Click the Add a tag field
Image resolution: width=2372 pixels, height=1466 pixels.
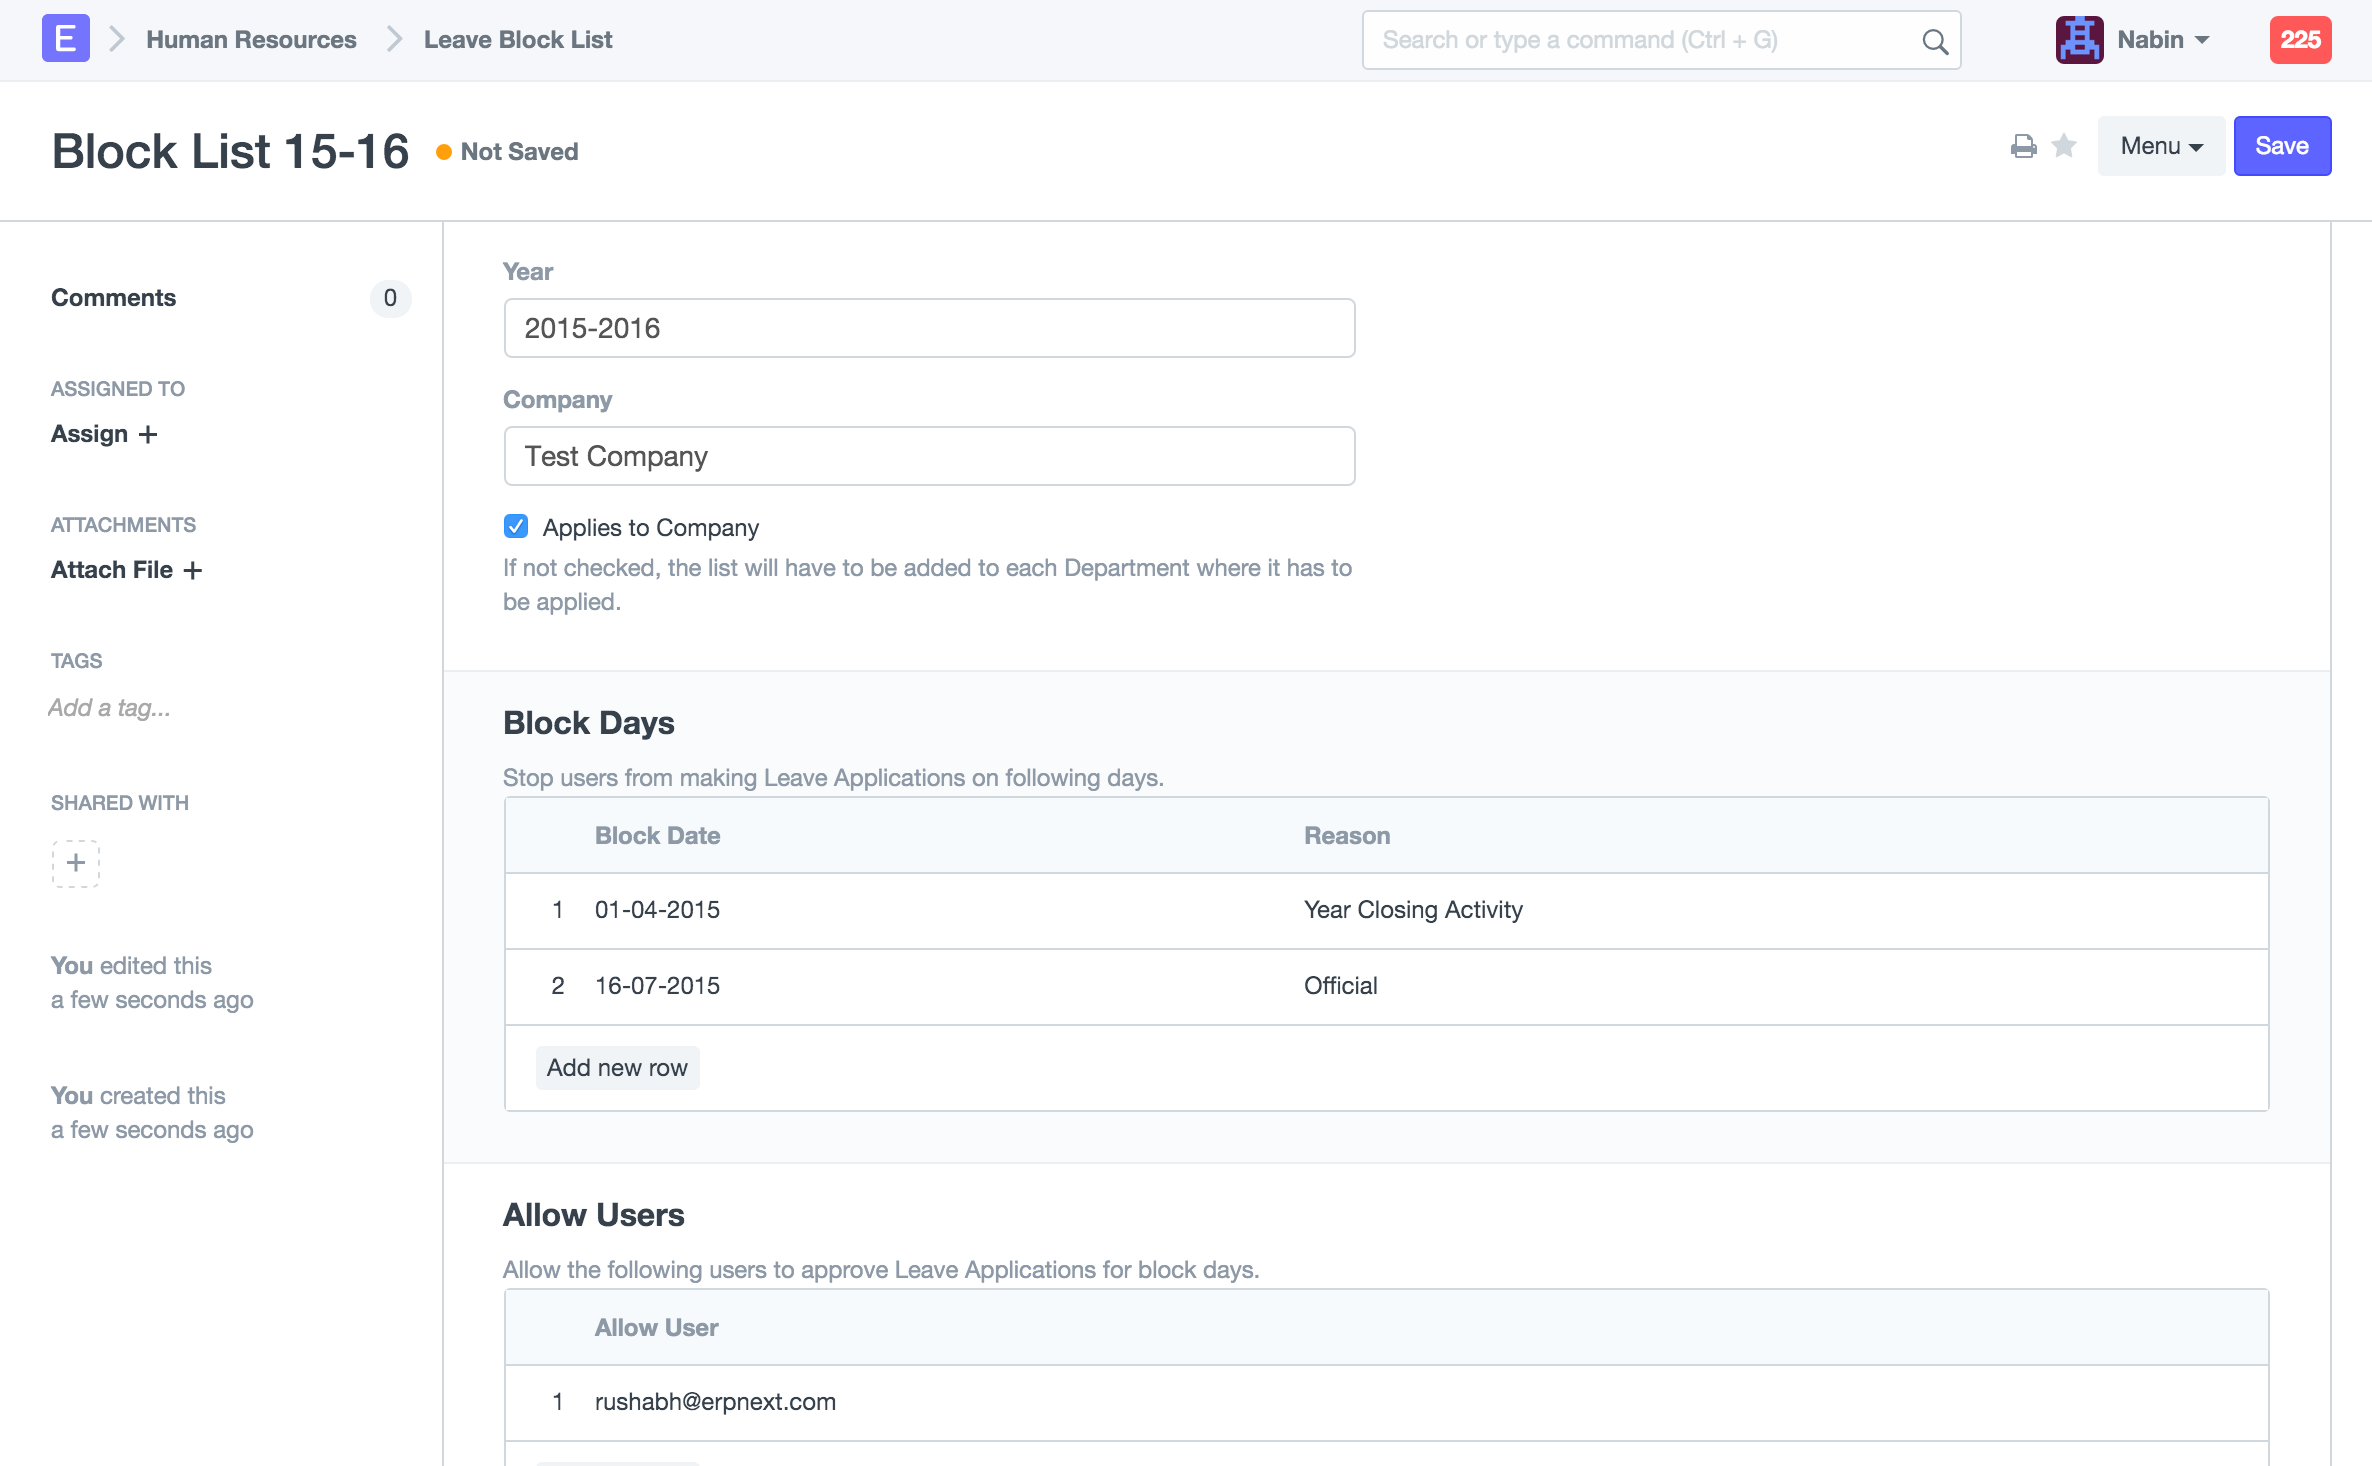(x=110, y=708)
